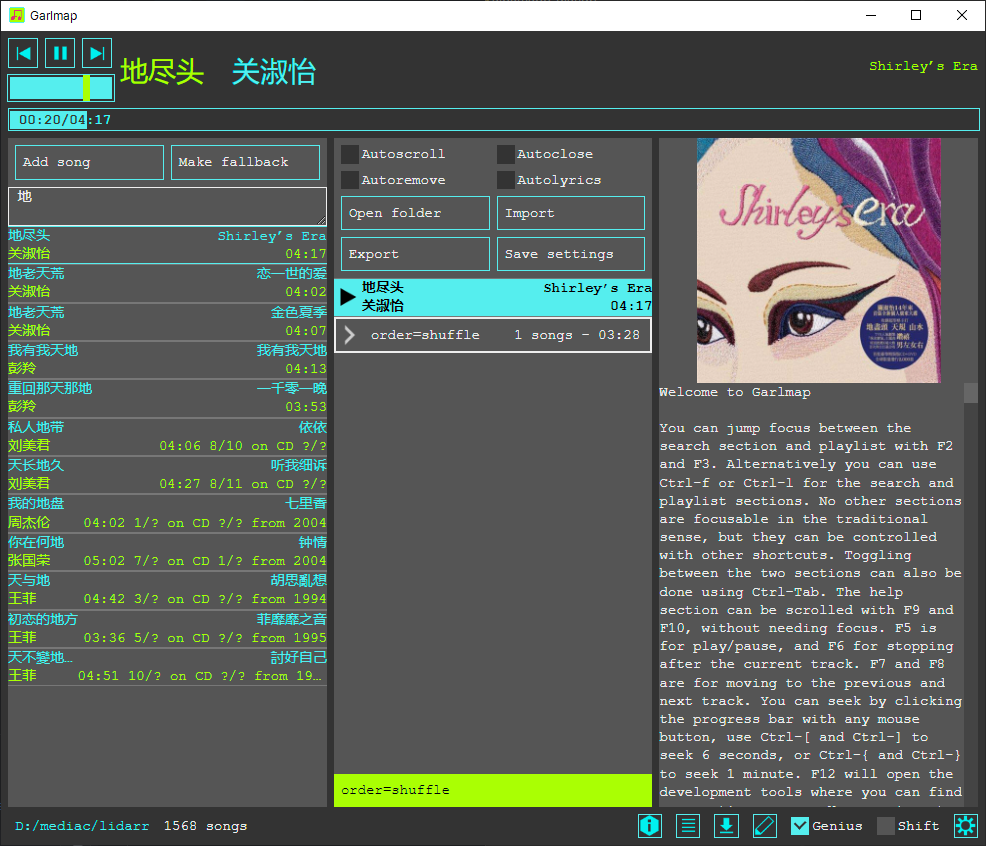Click the Shirley's Era album title

click(x=923, y=66)
